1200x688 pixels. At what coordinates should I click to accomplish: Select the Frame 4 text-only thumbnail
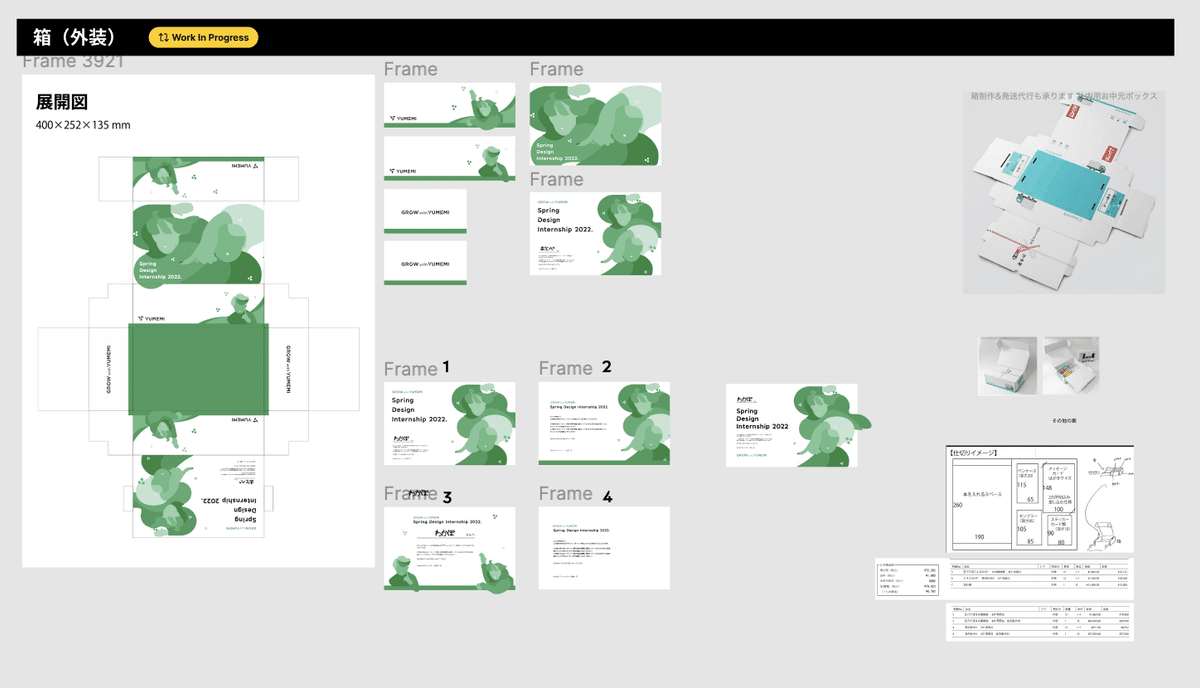604,548
